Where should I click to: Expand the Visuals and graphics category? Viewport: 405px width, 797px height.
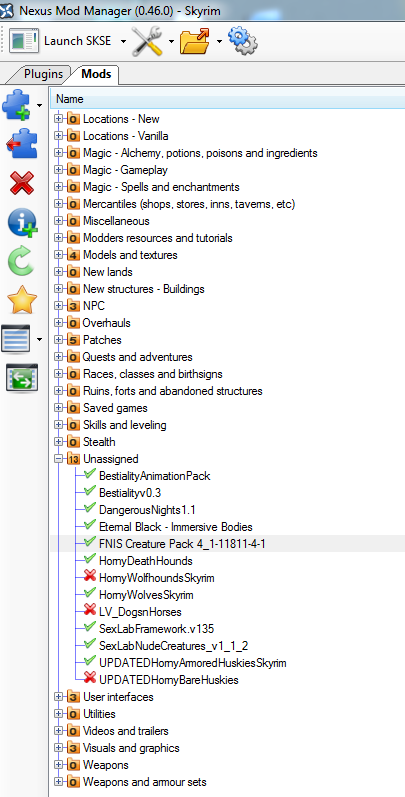point(59,748)
